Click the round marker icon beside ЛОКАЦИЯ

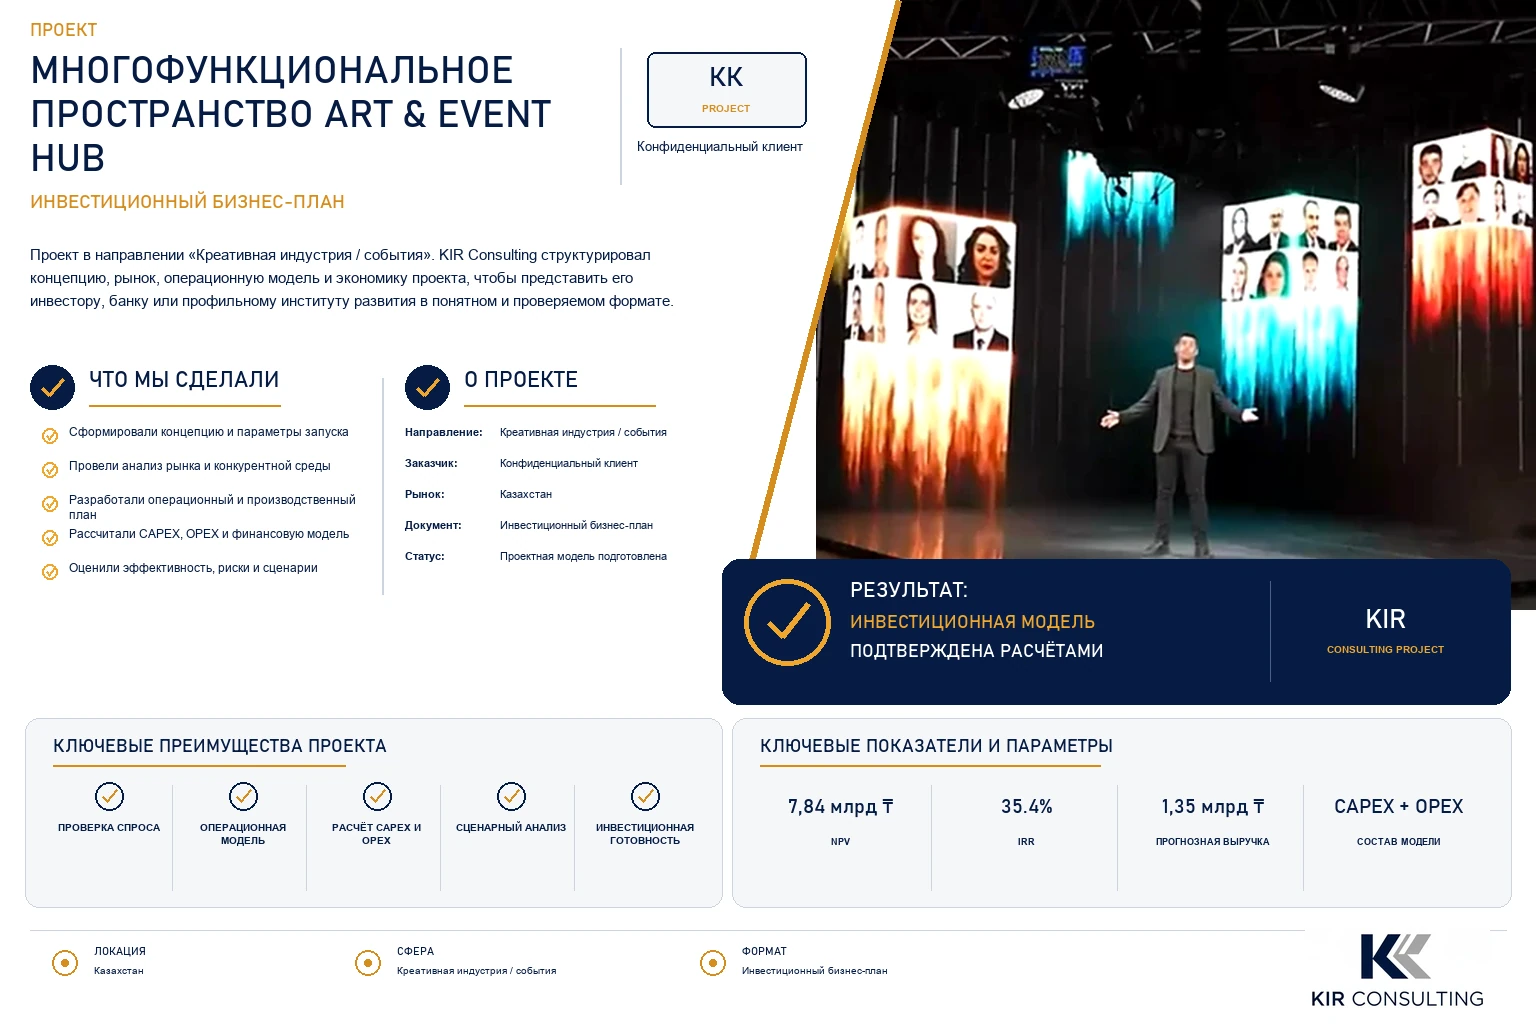[x=65, y=963]
